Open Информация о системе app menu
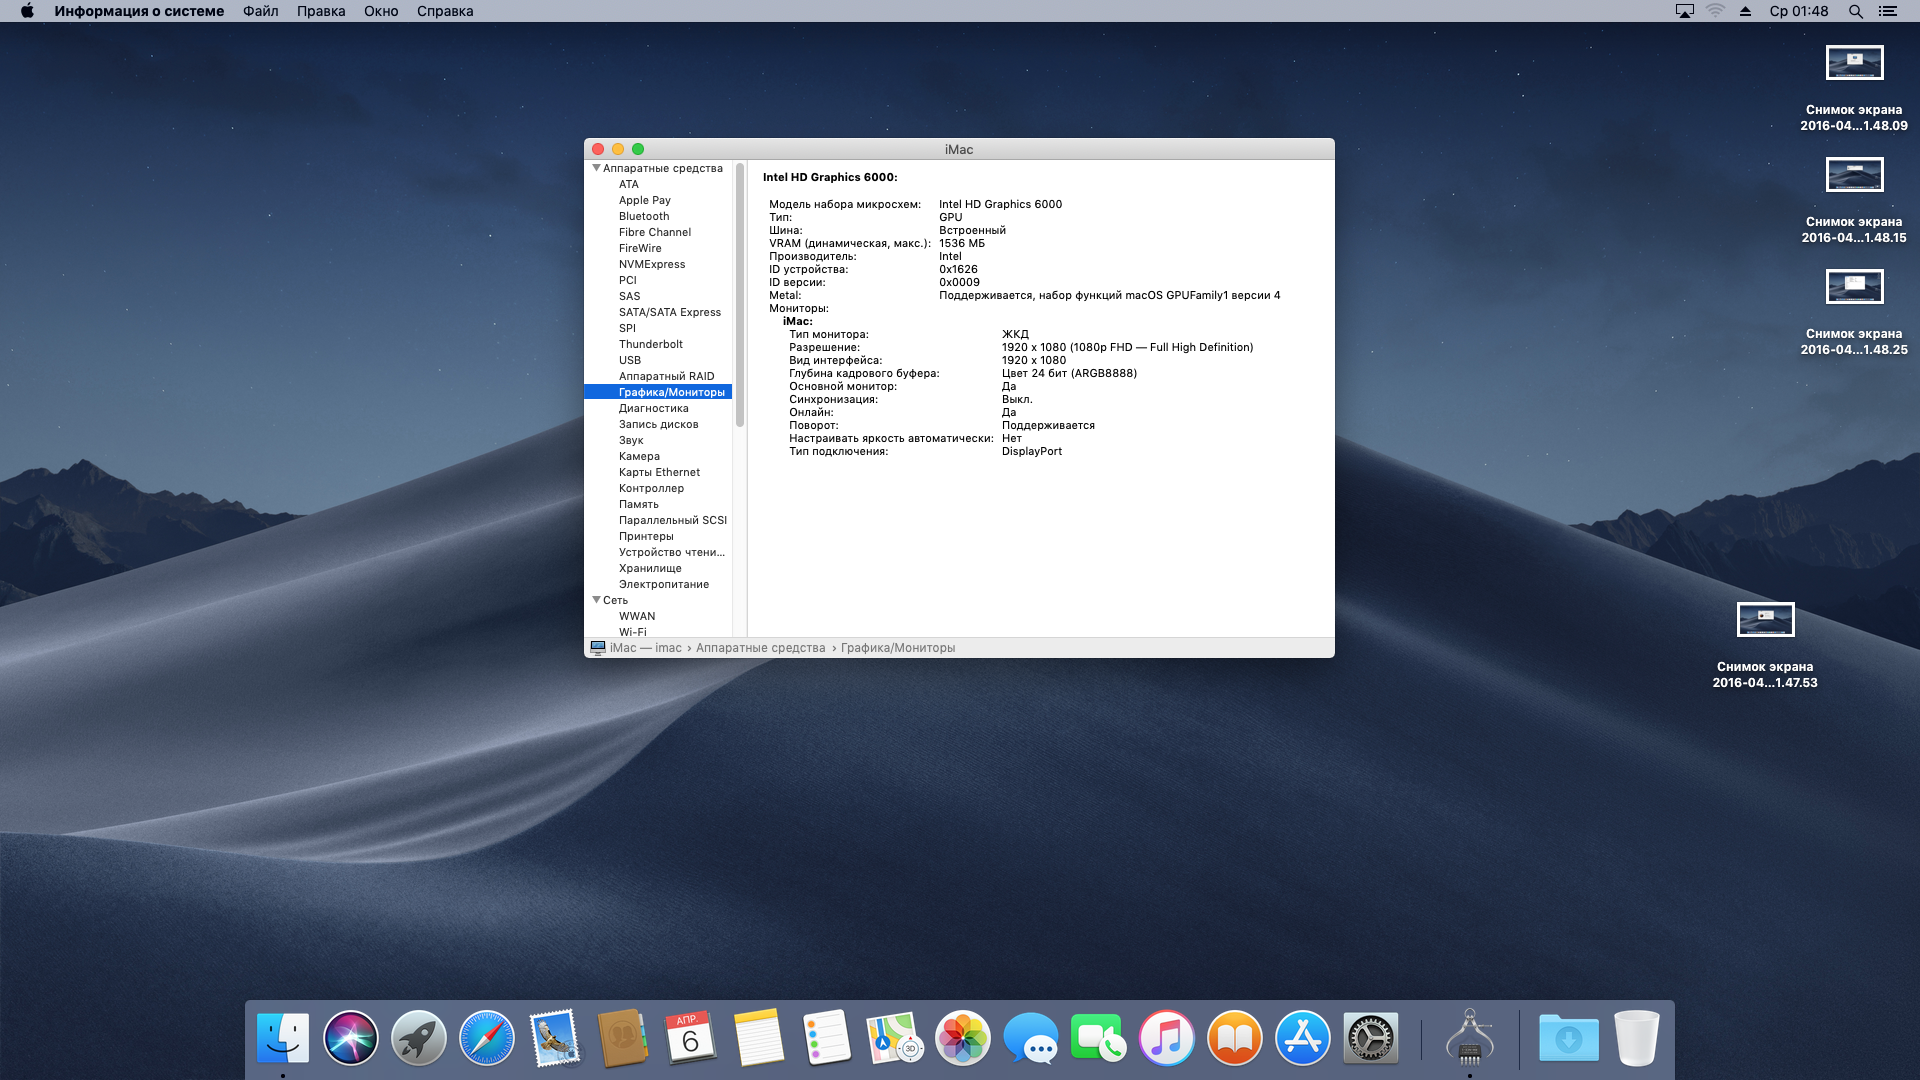Viewport: 1920px width, 1080px height. click(139, 11)
